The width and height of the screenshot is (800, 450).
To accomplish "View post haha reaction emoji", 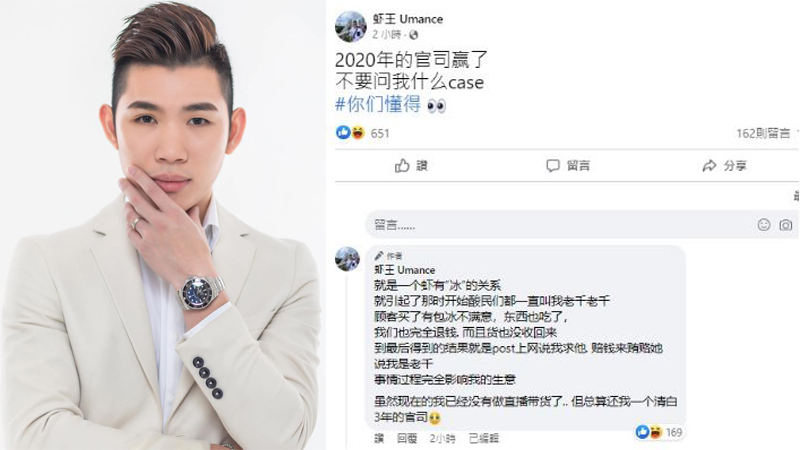I will coord(358,133).
